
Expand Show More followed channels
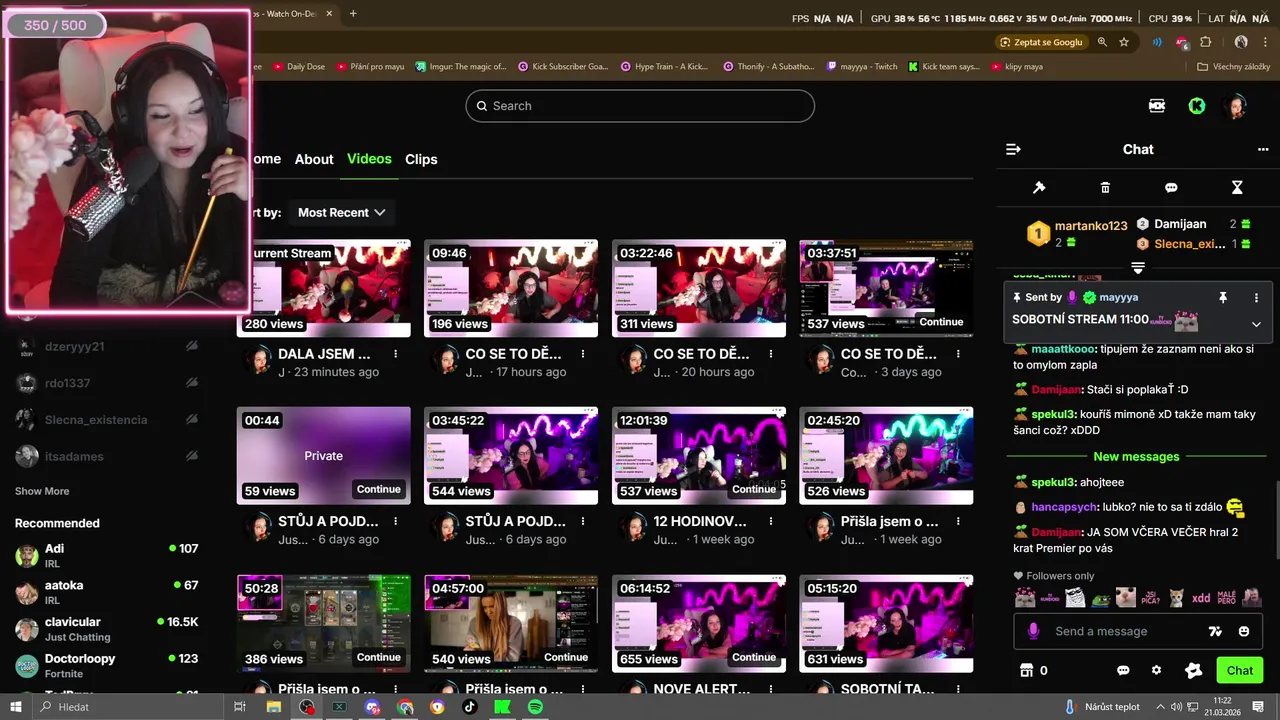[42, 491]
